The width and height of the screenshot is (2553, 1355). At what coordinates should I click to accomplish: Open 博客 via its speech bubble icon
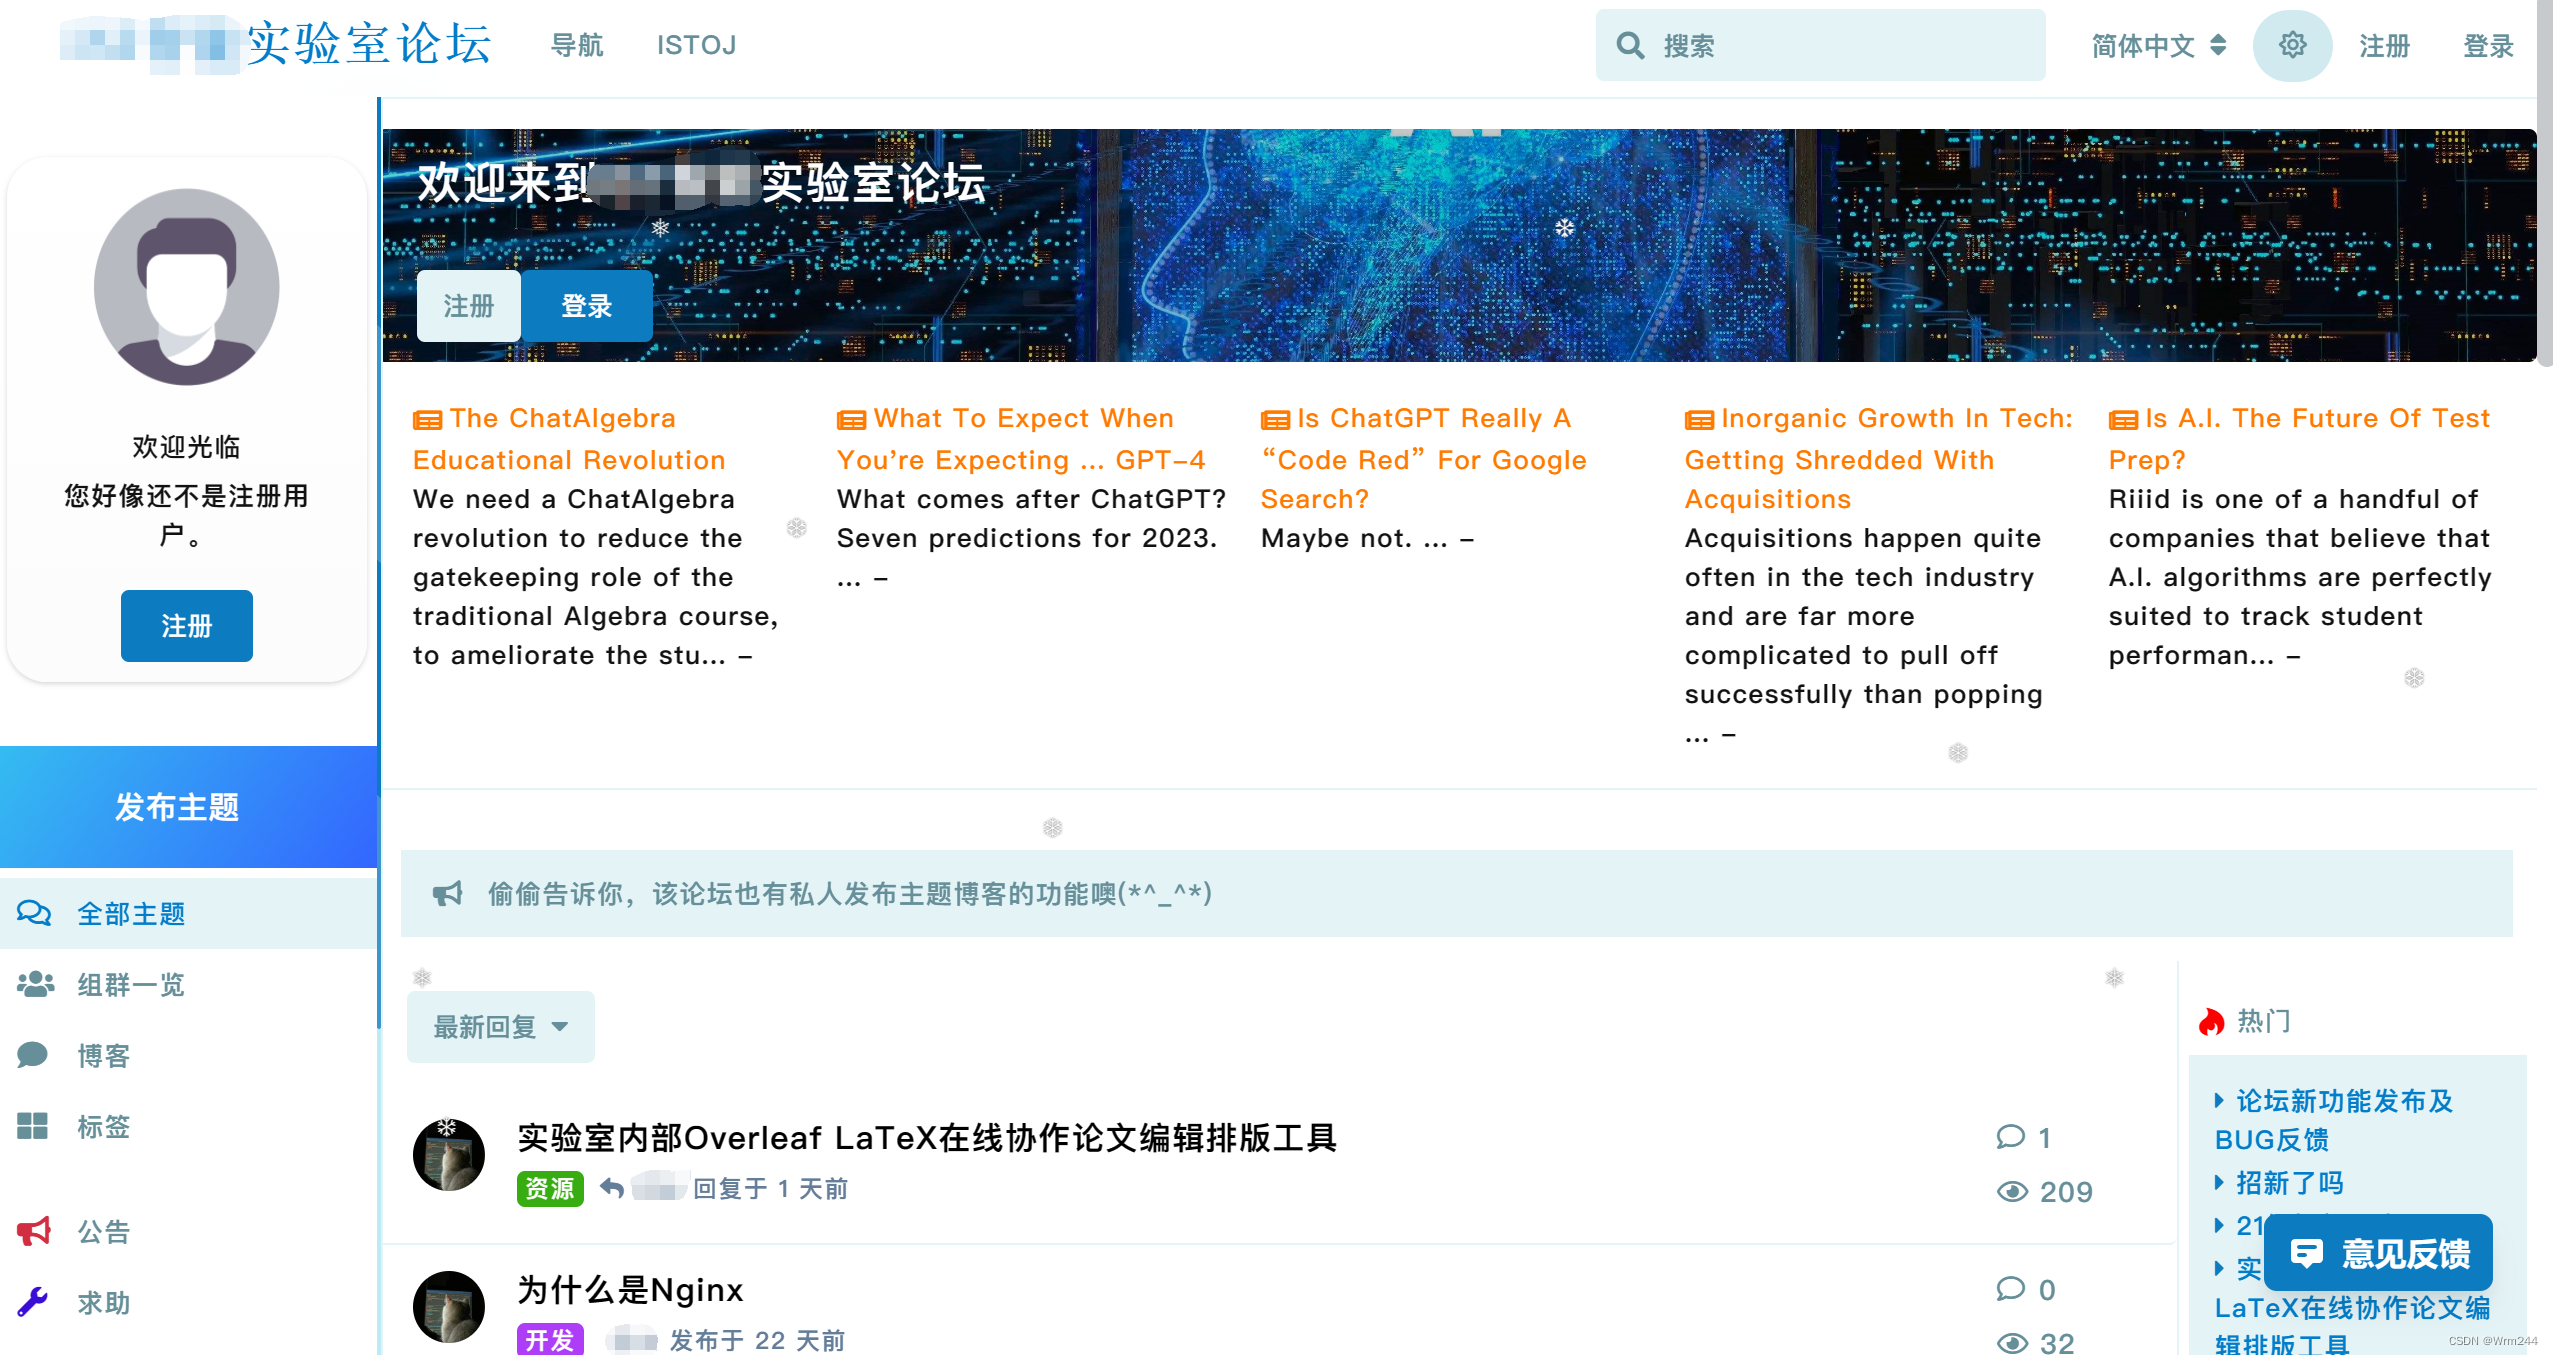[31, 1055]
